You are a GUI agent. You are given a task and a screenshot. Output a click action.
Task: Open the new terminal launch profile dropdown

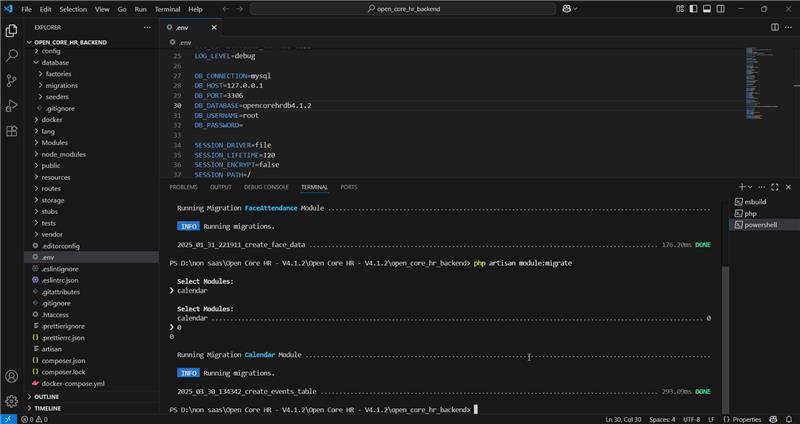tap(749, 187)
